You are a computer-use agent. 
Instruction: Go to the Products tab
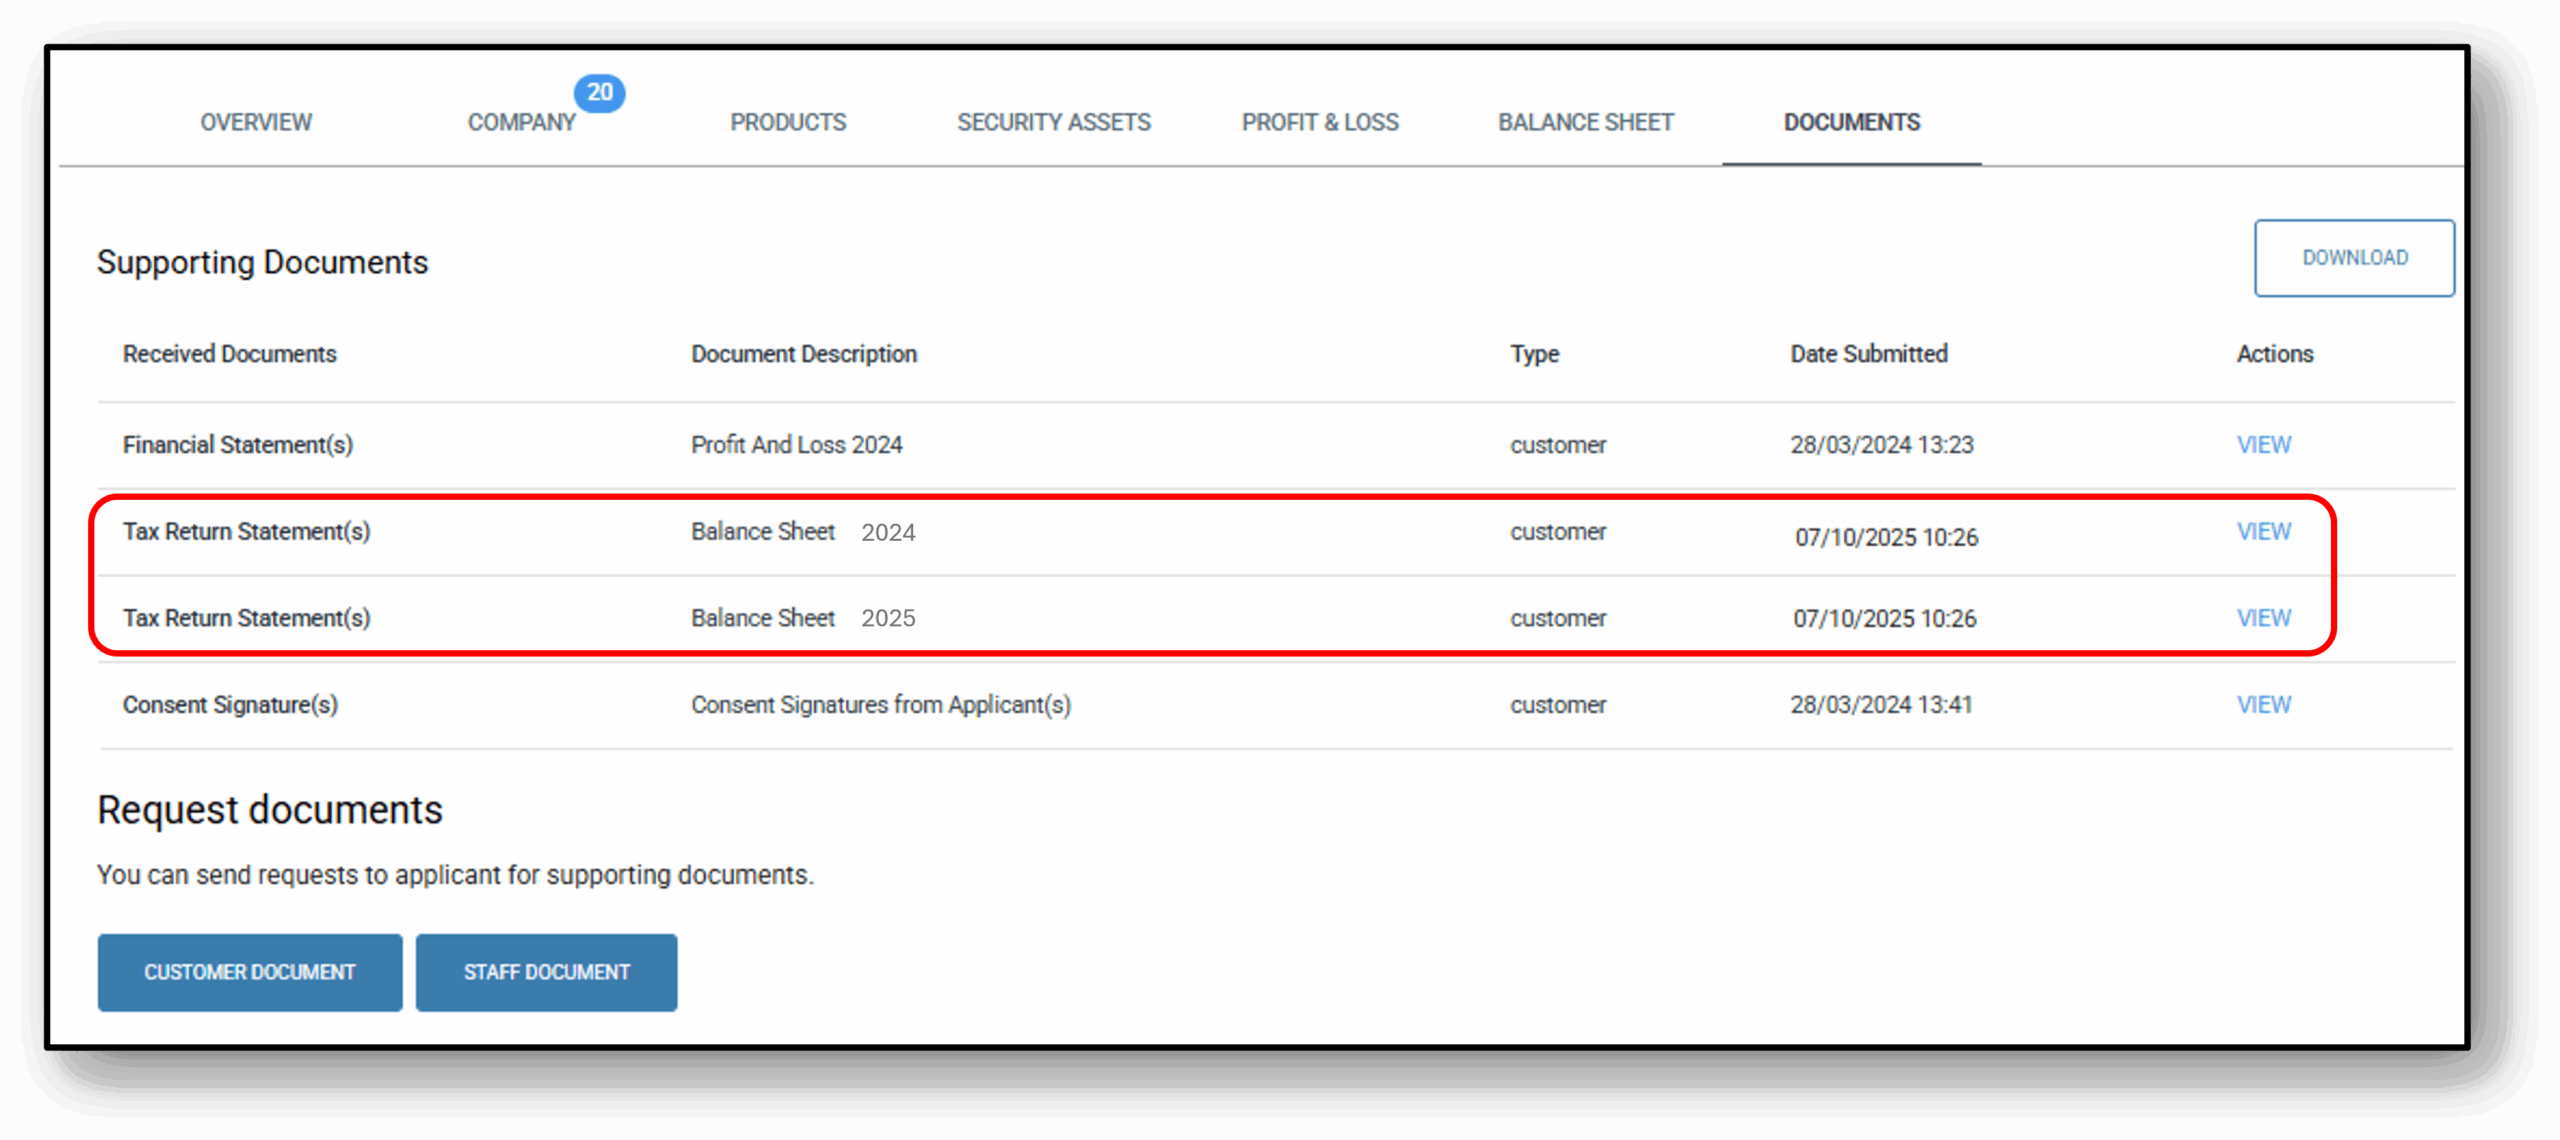(788, 122)
